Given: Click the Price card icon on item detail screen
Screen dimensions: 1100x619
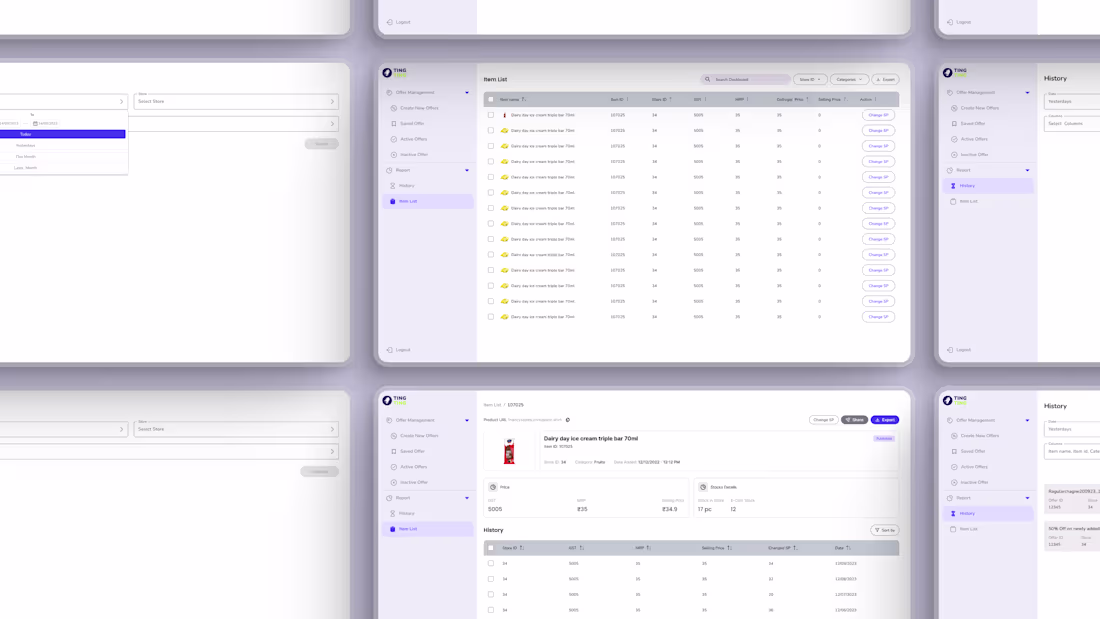Looking at the screenshot, I should tap(492, 487).
